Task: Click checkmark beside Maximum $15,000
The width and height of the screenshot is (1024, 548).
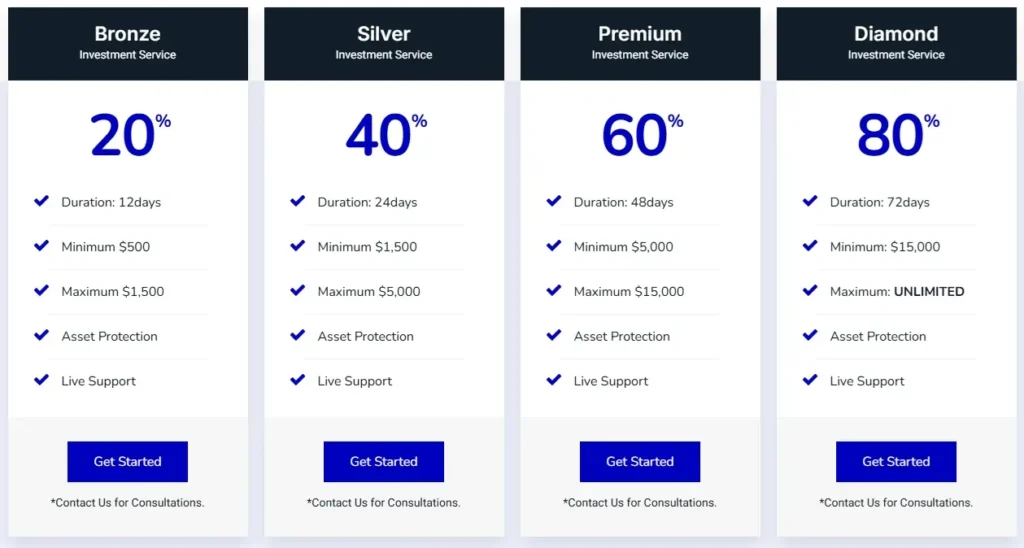Action: (x=554, y=291)
